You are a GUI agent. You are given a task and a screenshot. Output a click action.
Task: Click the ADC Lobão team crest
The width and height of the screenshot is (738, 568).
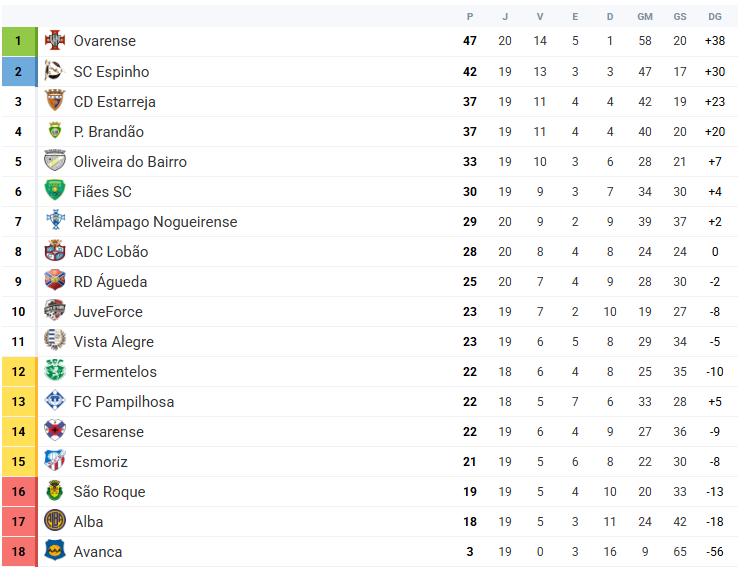tap(54, 251)
